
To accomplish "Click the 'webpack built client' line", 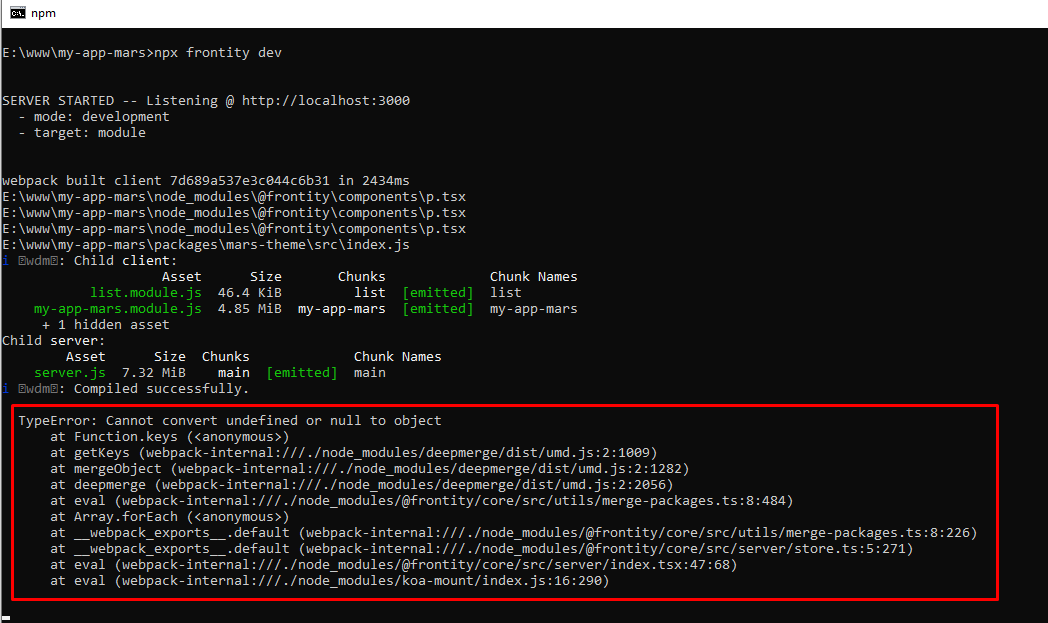I will pyautogui.click(x=205, y=181).
